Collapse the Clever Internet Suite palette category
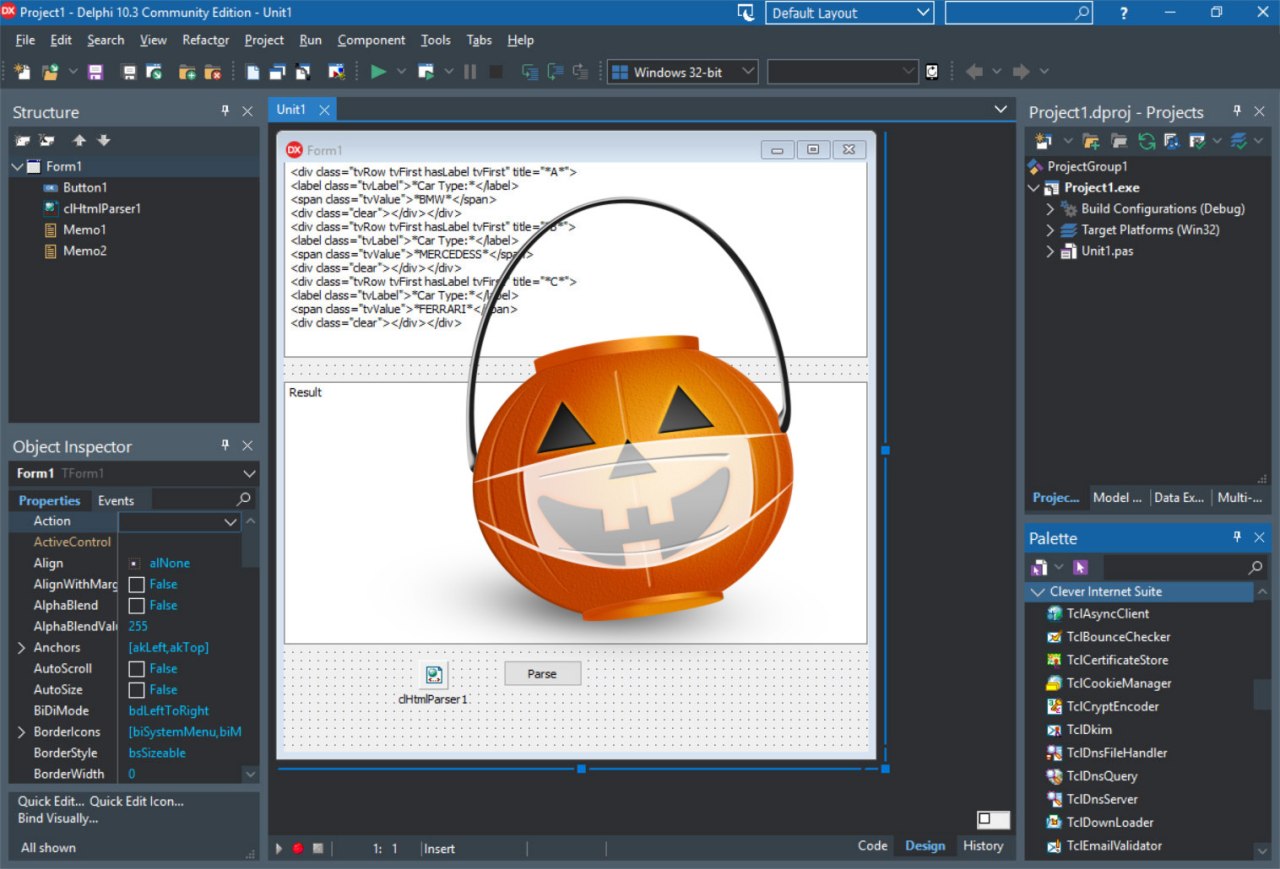This screenshot has height=869, width=1280. click(x=1037, y=592)
